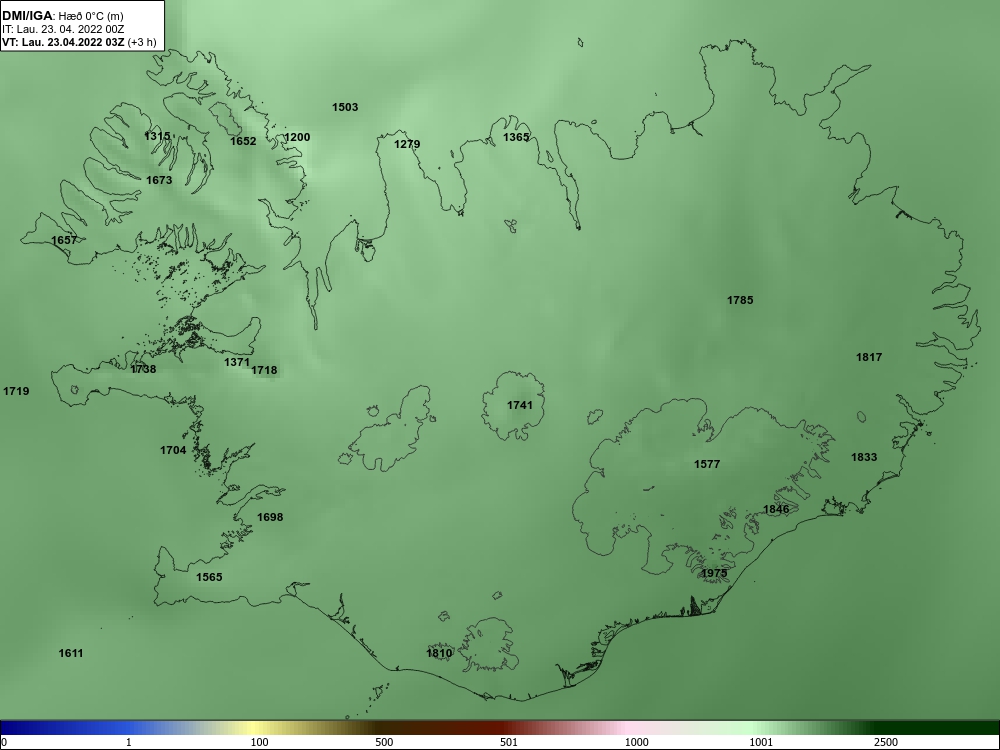Click legend tick label 2500

click(x=887, y=742)
